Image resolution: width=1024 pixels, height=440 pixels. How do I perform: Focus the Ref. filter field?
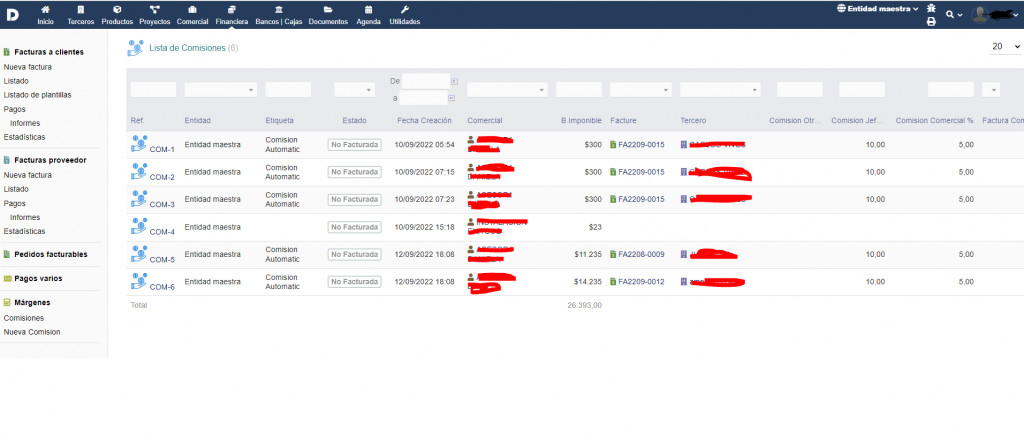(153, 89)
